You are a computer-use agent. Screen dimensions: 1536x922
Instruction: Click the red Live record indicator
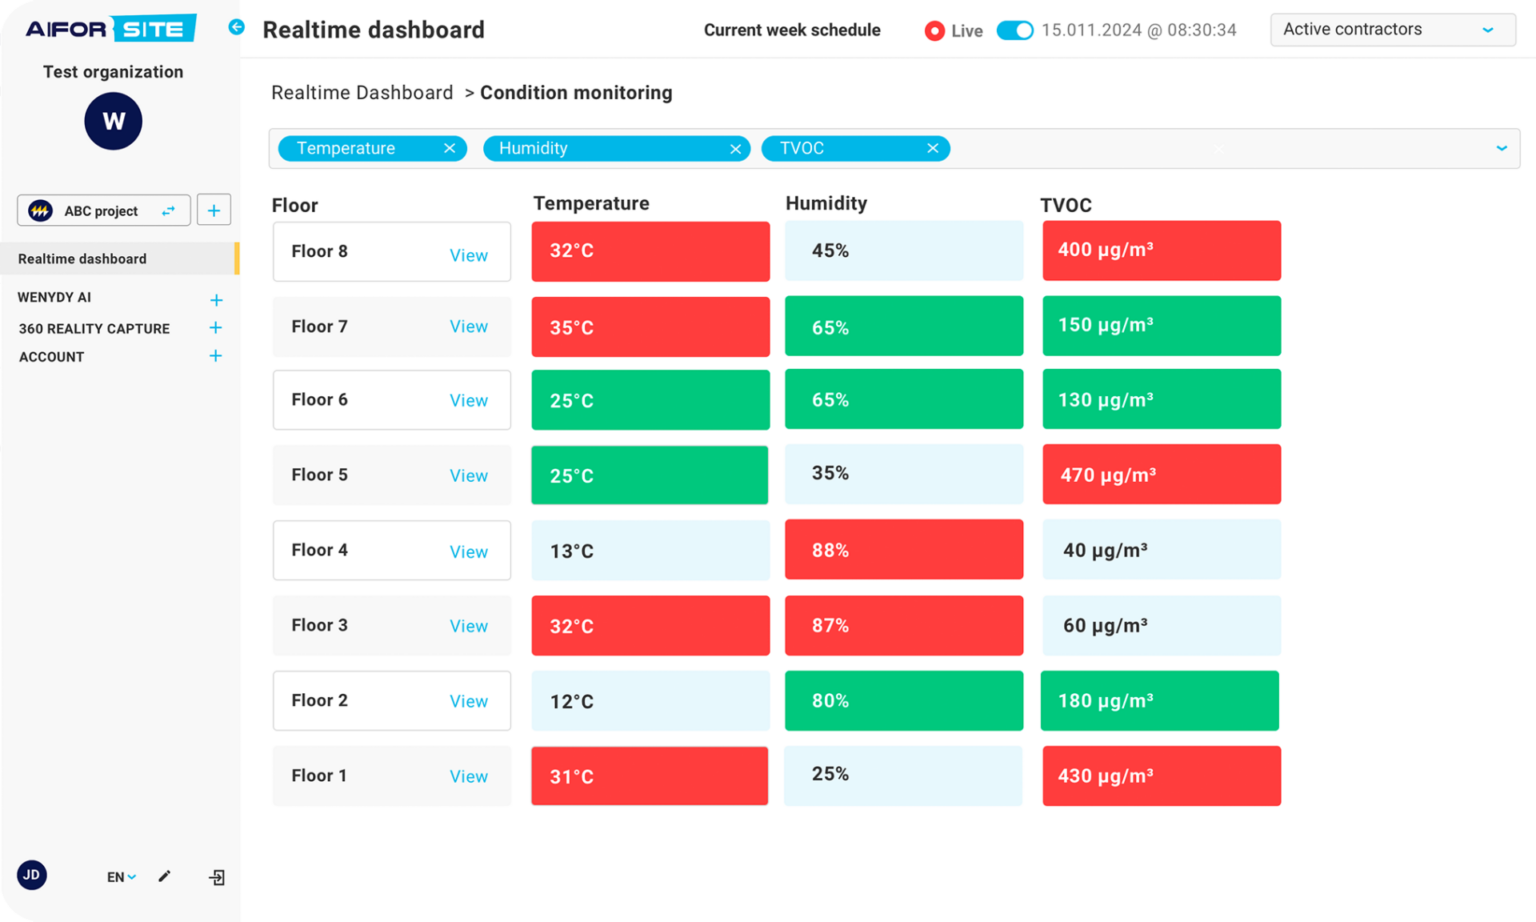[934, 31]
